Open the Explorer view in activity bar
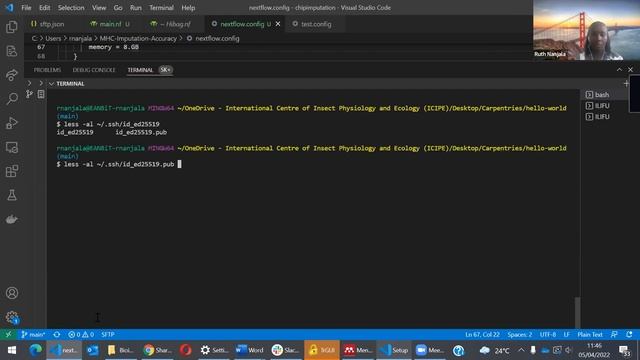This screenshot has height=360, width=640. click(x=12, y=27)
